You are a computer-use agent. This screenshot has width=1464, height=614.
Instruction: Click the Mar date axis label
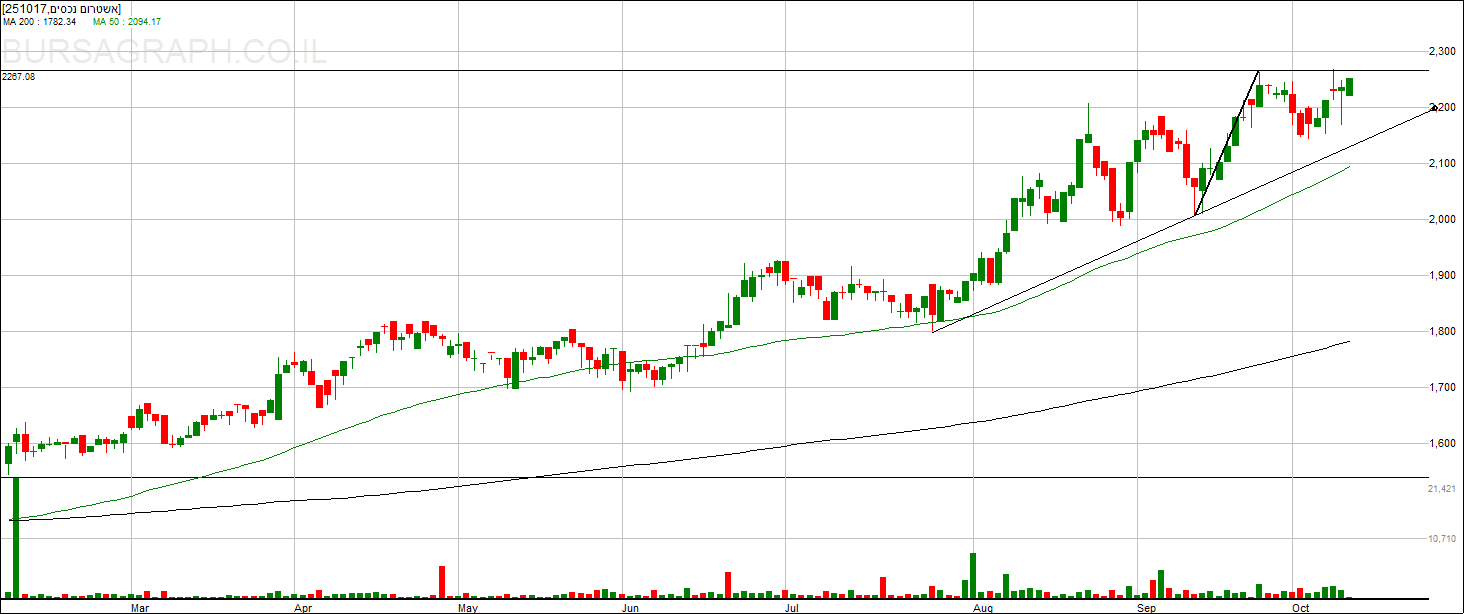(141, 607)
